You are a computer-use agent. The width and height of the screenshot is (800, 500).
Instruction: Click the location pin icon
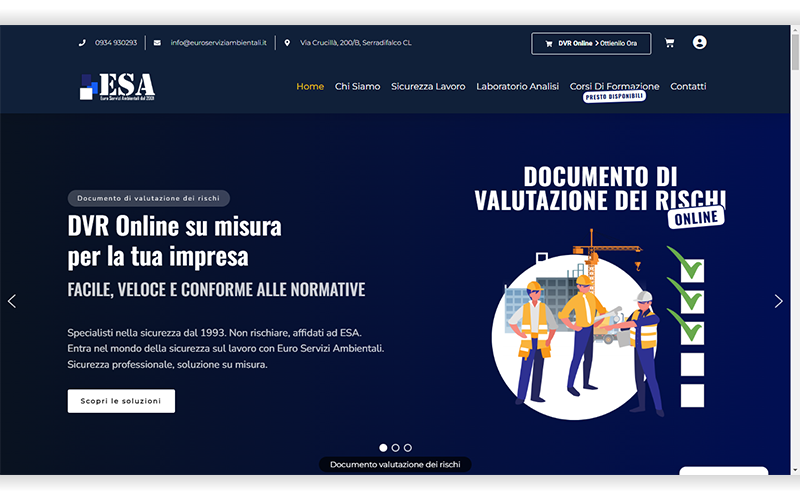pyautogui.click(x=287, y=43)
